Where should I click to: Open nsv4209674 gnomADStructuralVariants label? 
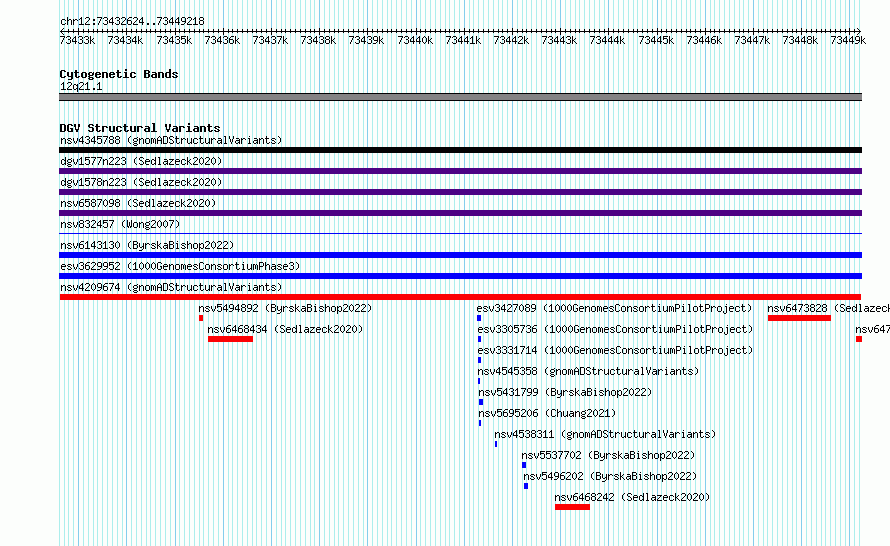(171, 287)
